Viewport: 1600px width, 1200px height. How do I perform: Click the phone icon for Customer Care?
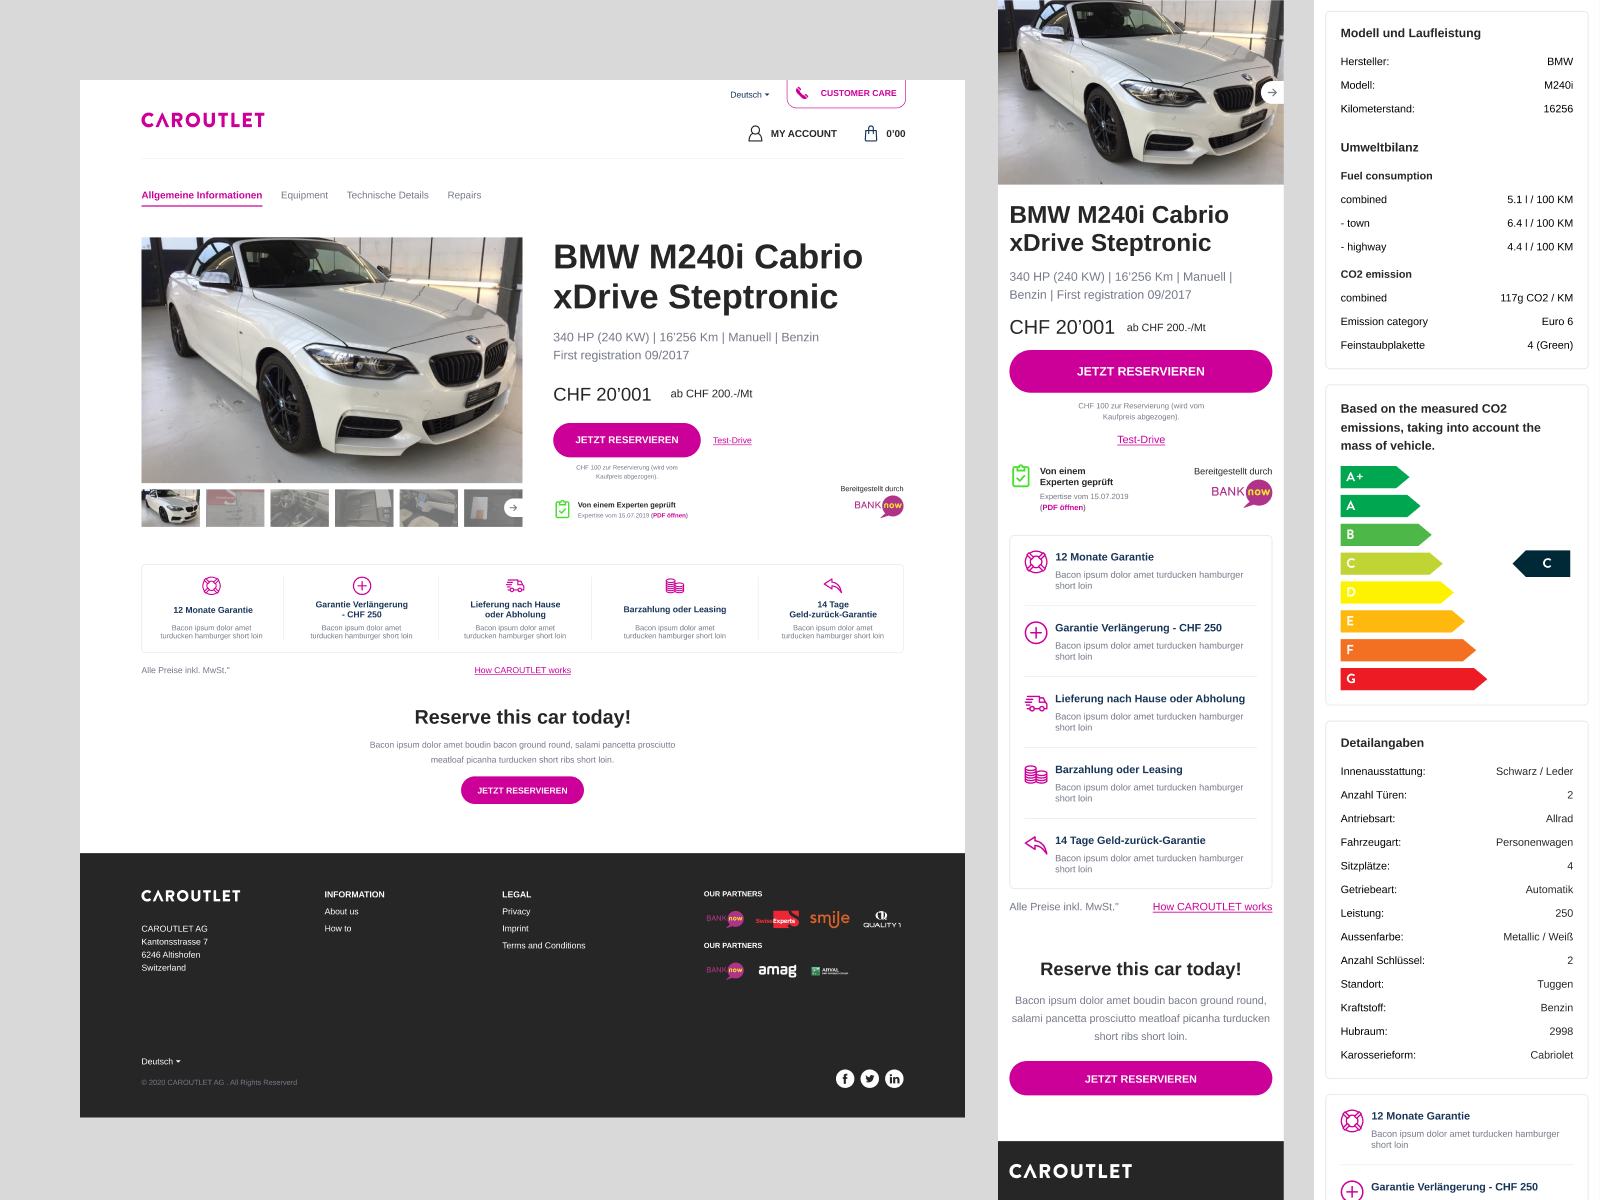pos(802,93)
